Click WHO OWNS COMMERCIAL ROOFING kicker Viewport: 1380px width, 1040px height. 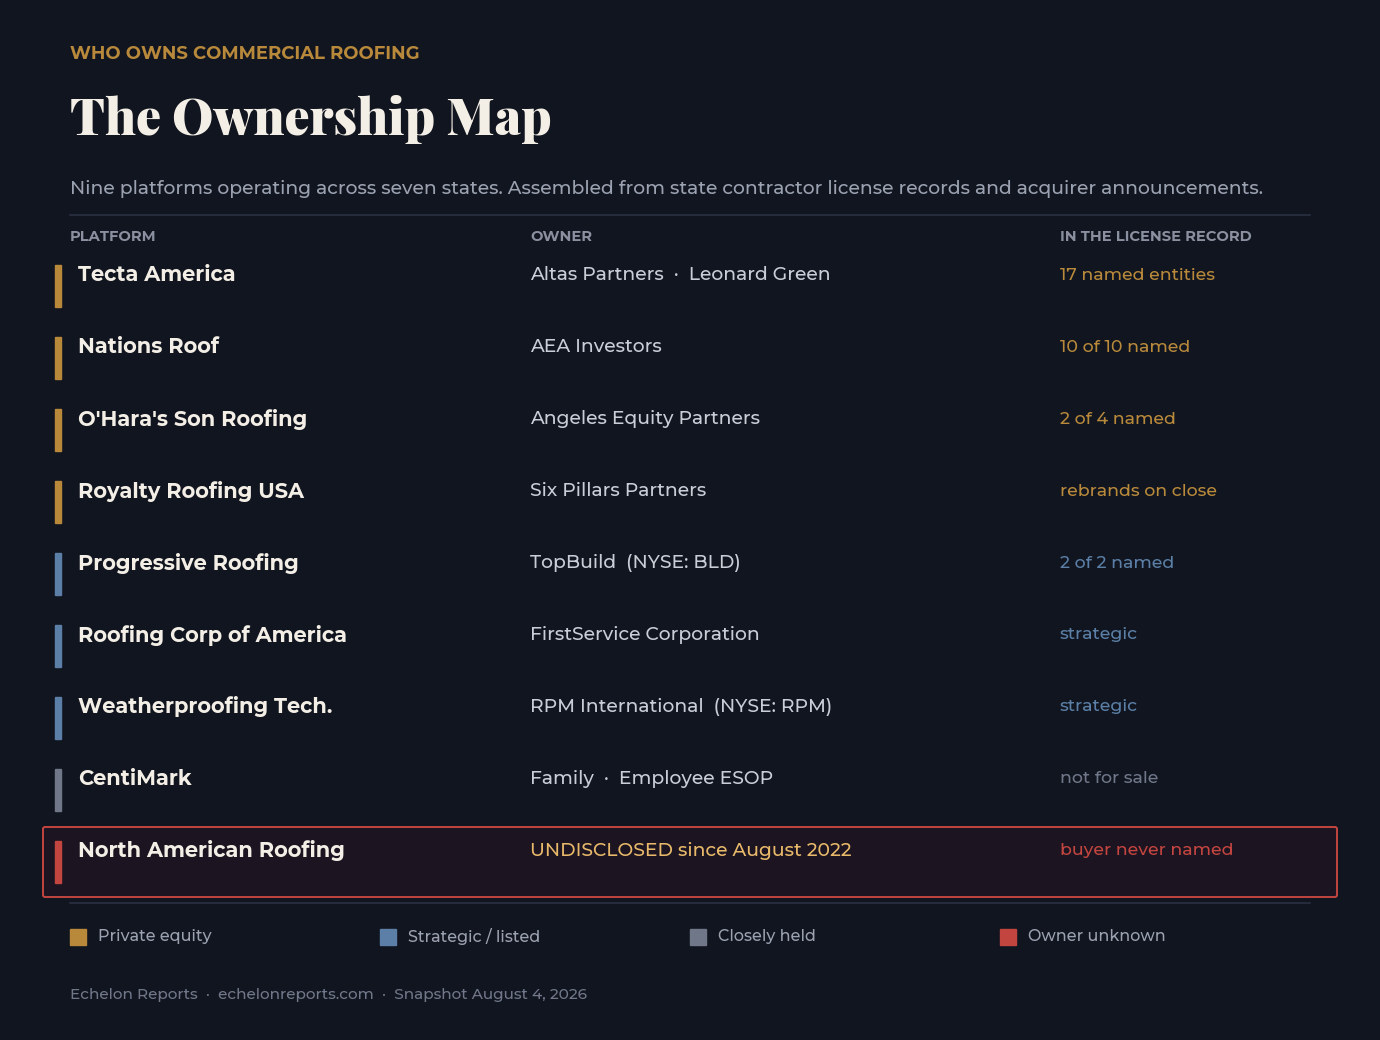245,53
